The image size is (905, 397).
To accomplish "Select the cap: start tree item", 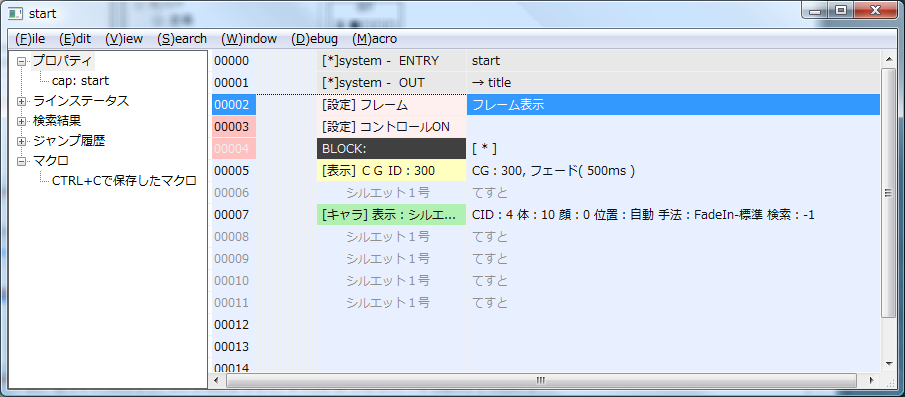I will click(x=80, y=81).
